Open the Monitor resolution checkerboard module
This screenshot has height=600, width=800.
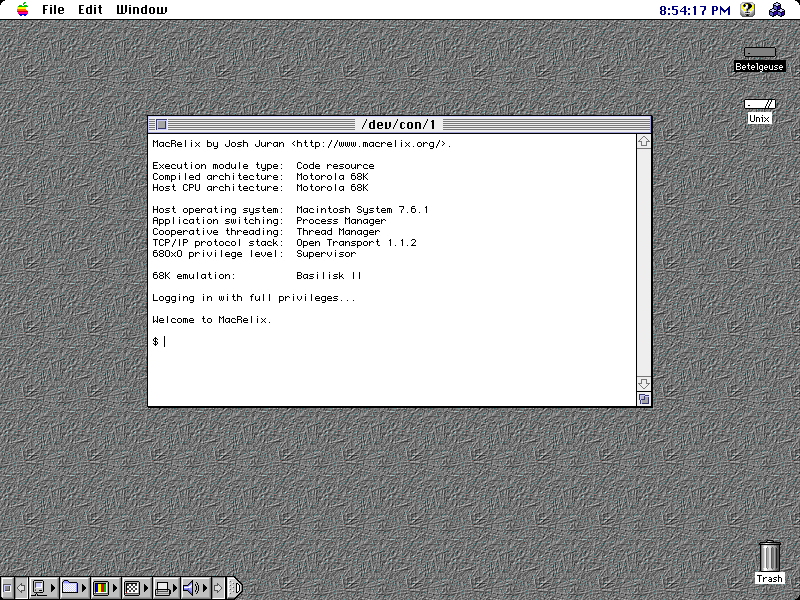[136, 588]
